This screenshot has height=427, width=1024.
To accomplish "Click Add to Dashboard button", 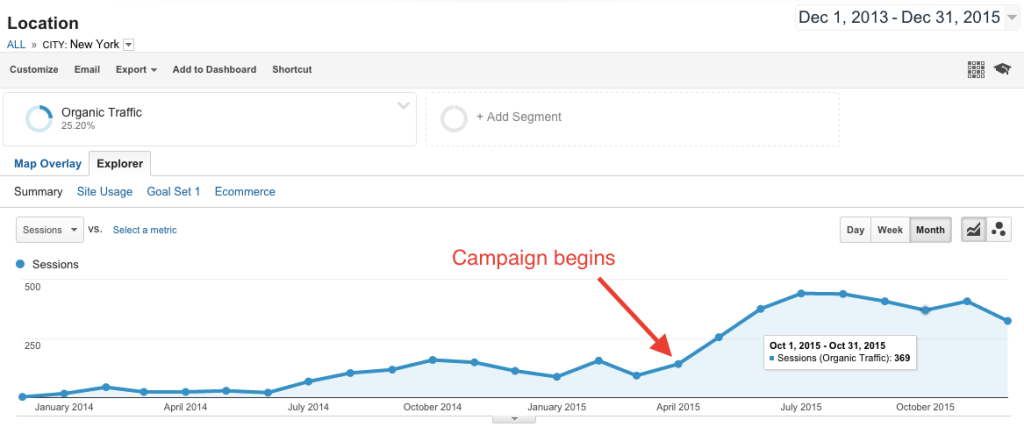I will coord(214,70).
